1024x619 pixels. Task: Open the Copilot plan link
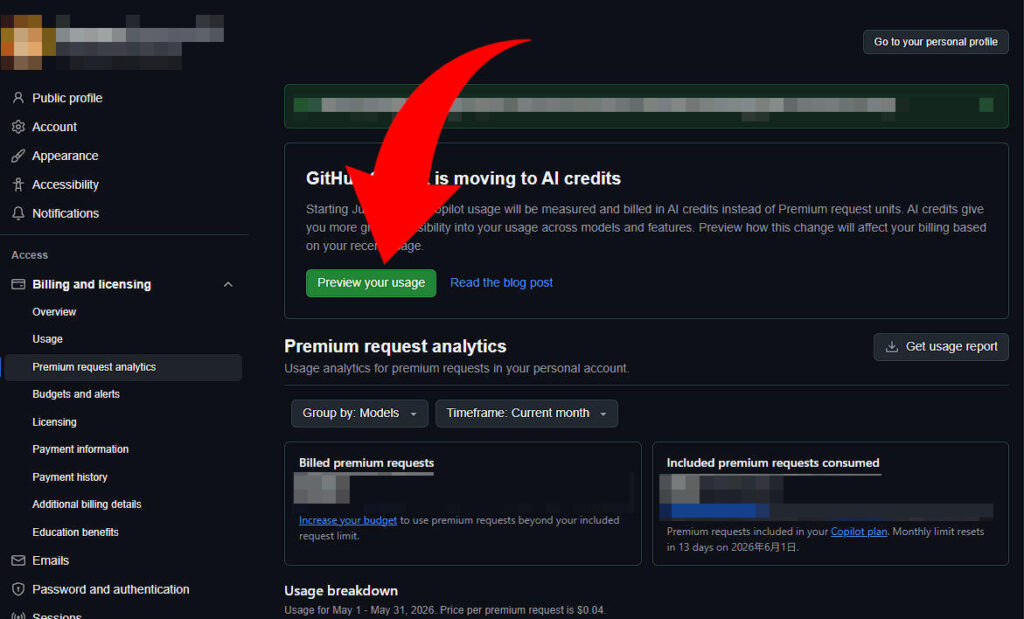click(x=858, y=532)
